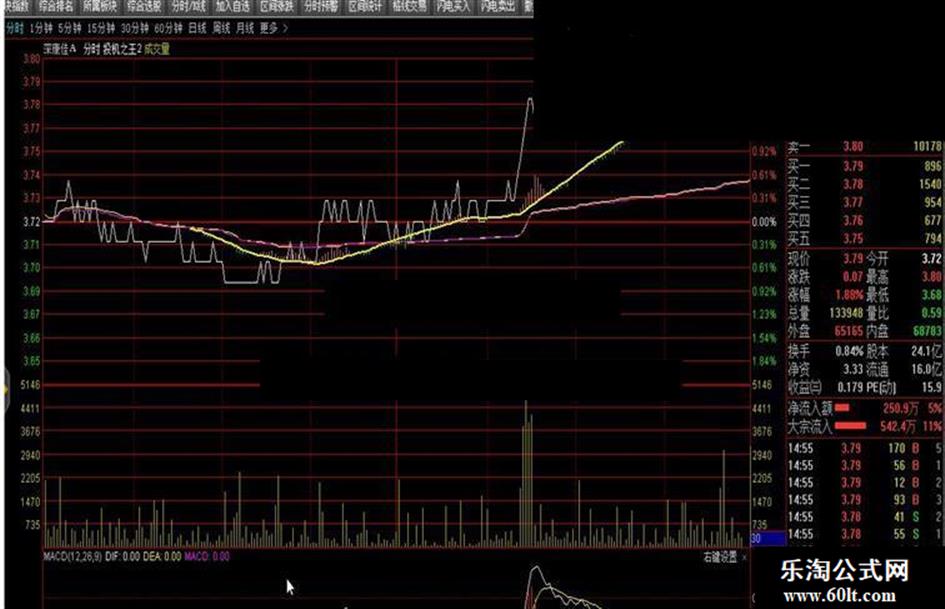The width and height of the screenshot is (945, 609).
Task: Open the 所属板块 toolbar button
Action: click(100, 7)
